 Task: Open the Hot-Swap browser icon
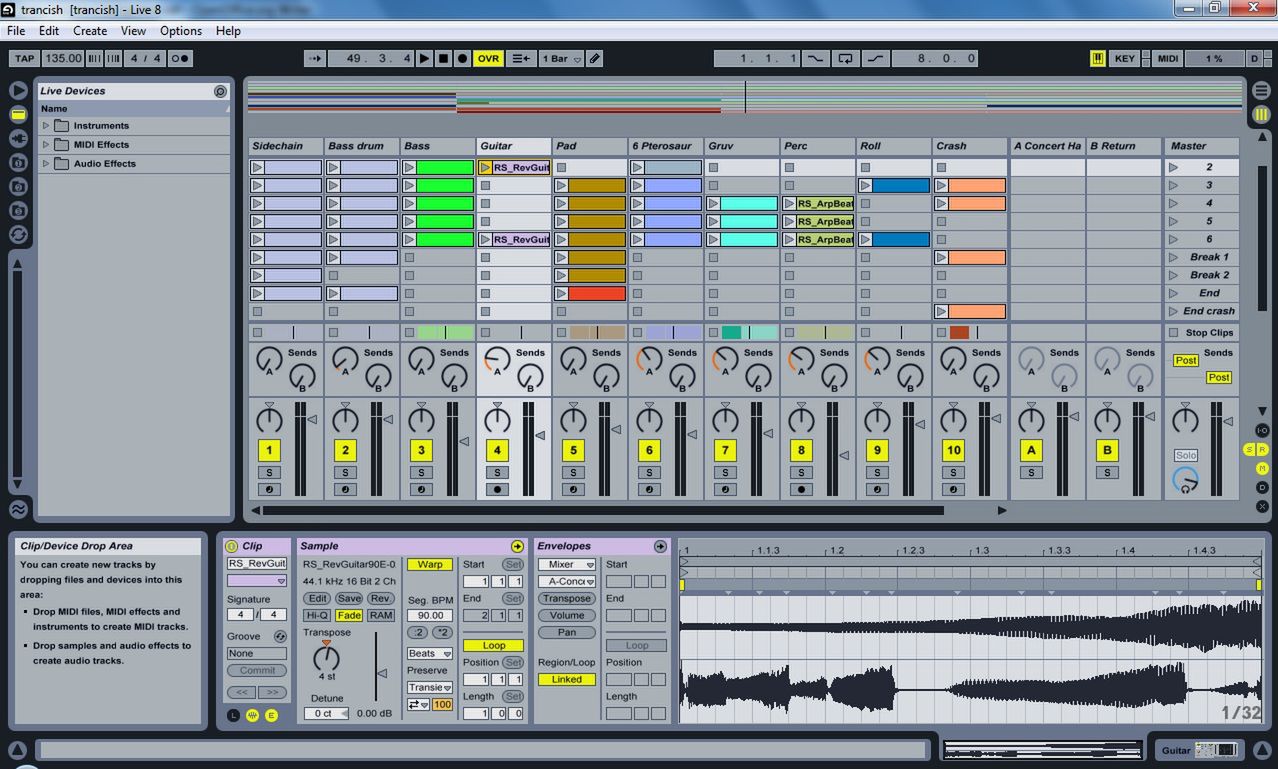tap(18, 235)
